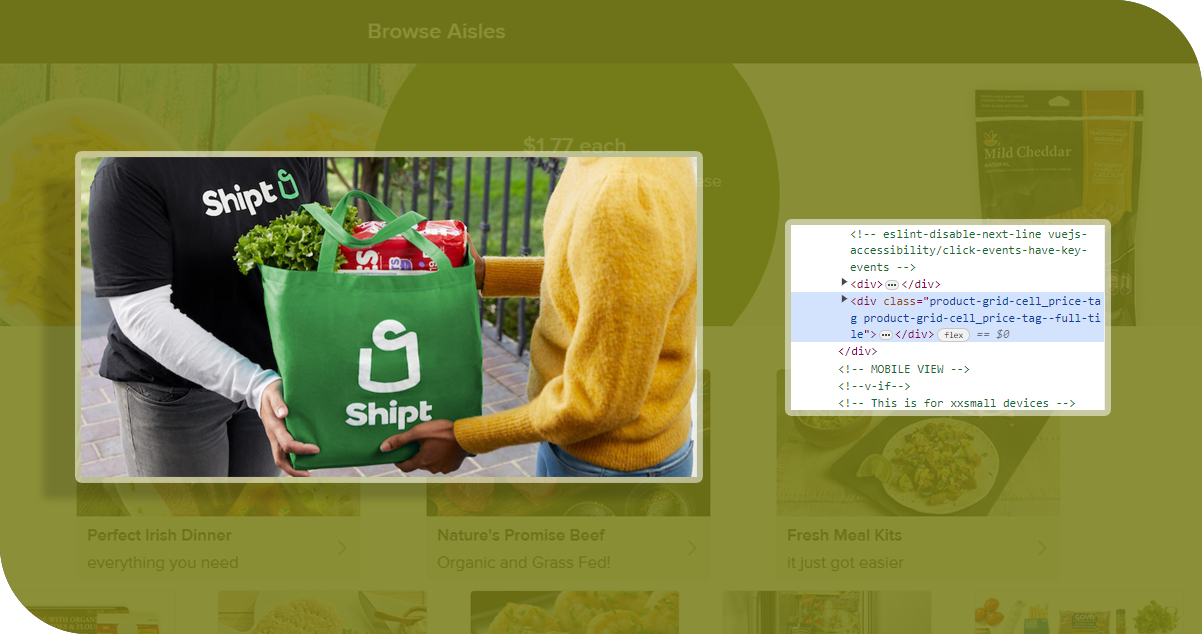Open the Perfect Irish Dinner link
Viewport: 1202px width, 634px height.
(159, 535)
